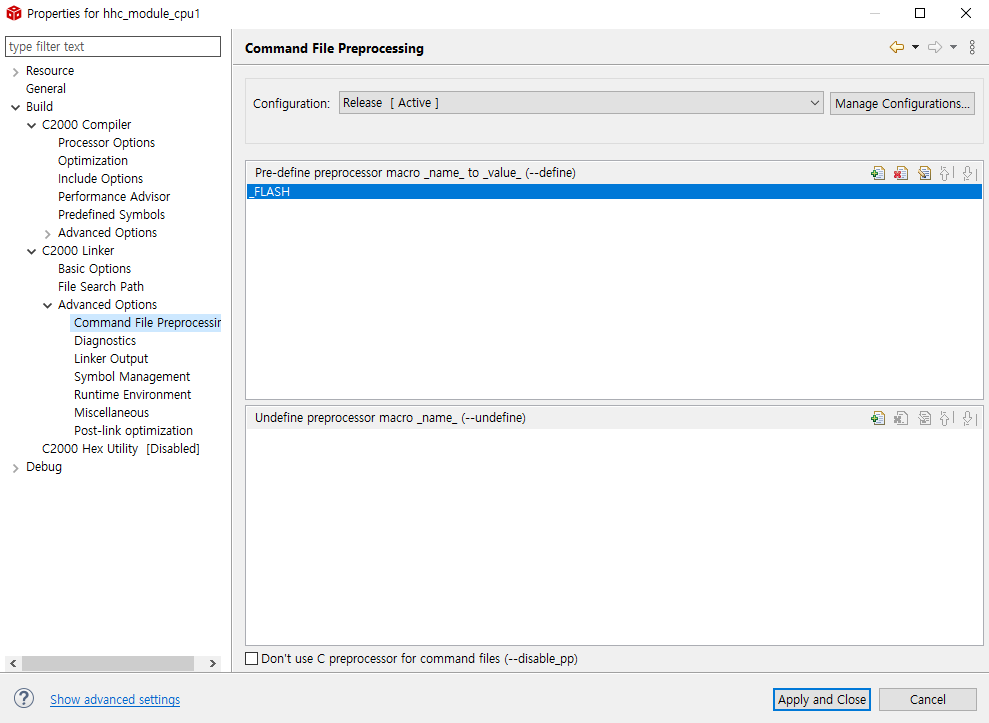Select General in the tree

[45, 89]
